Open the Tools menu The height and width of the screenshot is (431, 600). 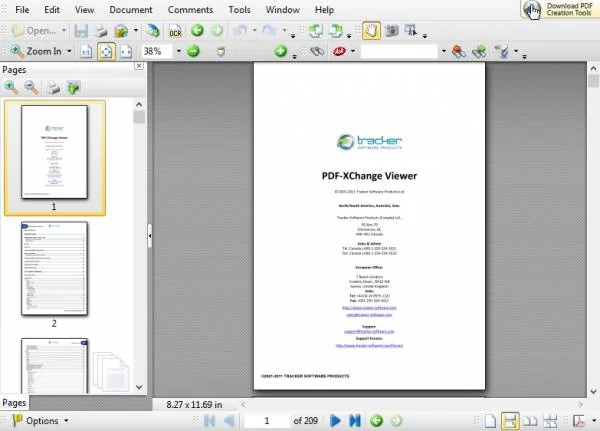[239, 10]
